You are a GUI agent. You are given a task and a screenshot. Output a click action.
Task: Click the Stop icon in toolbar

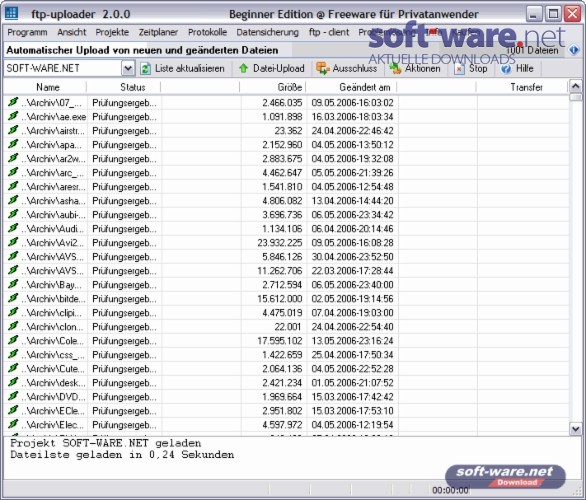pos(459,69)
